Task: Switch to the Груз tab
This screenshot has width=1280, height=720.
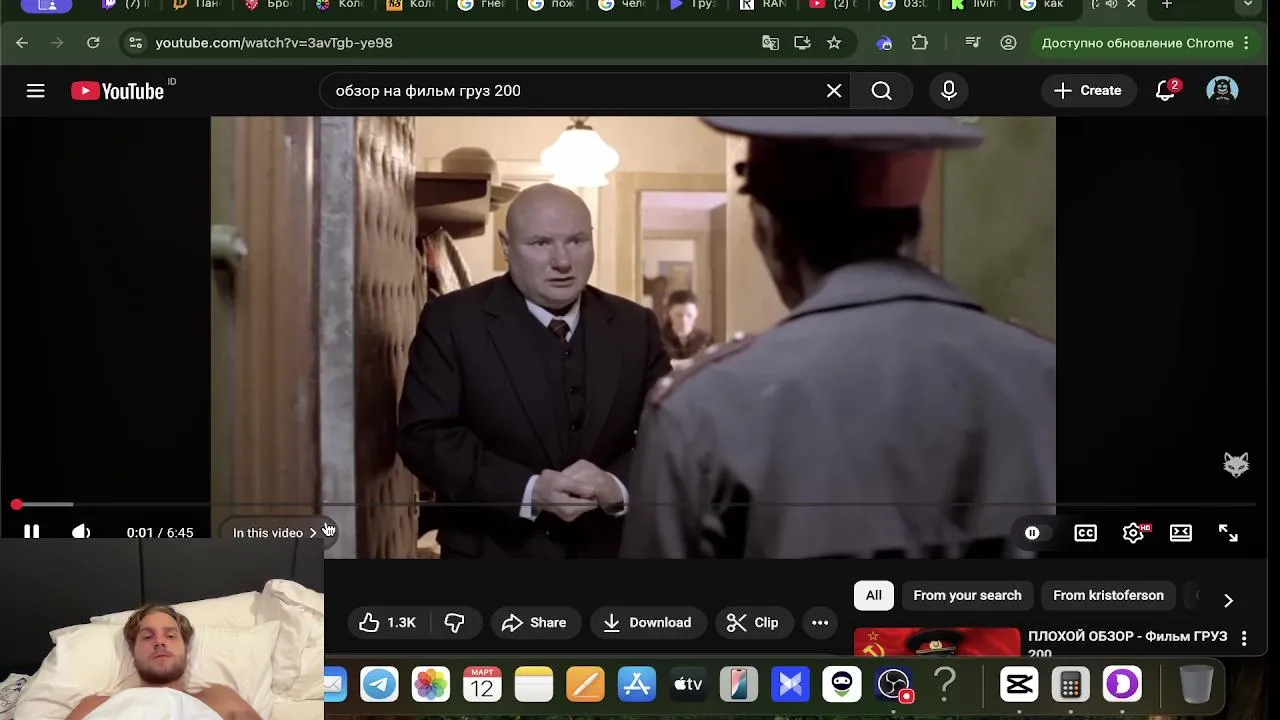Action: tap(694, 5)
